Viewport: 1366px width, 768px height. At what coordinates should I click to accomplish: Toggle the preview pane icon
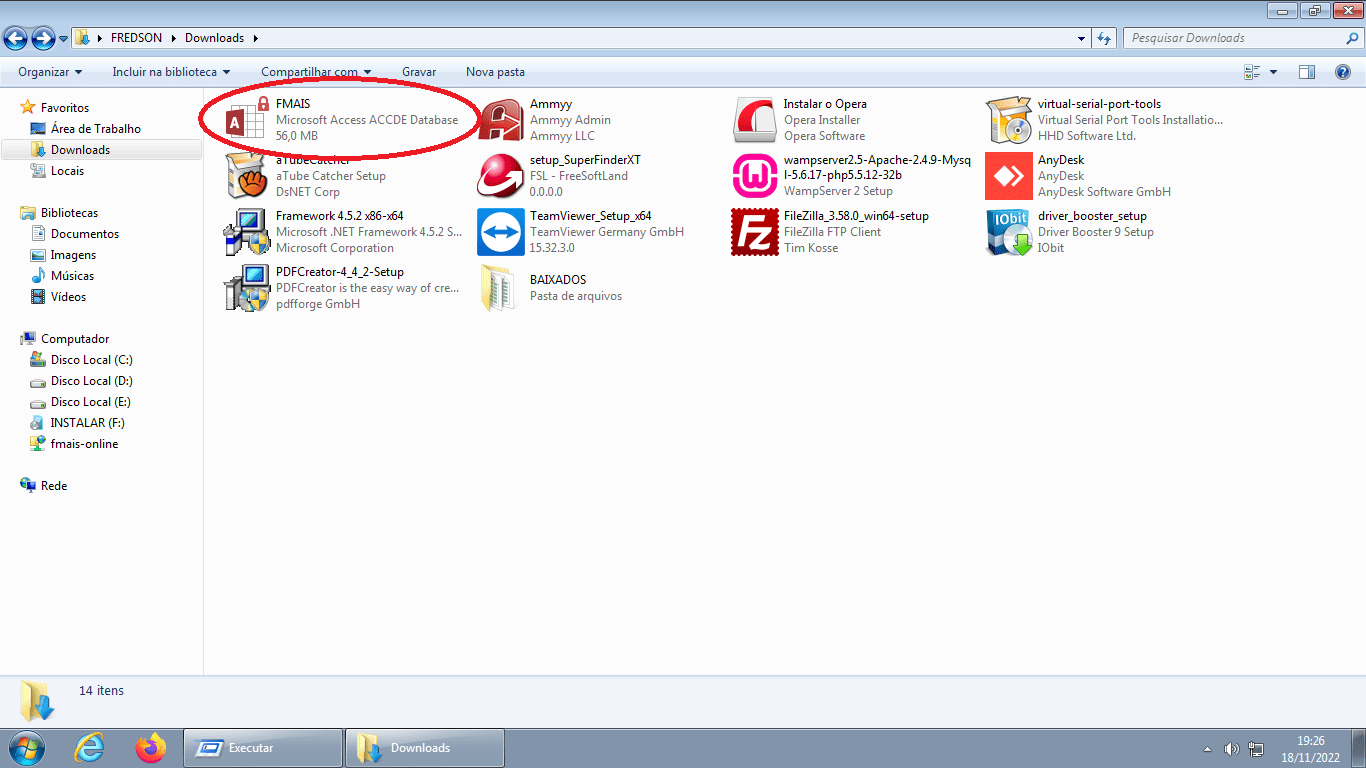pos(1306,72)
